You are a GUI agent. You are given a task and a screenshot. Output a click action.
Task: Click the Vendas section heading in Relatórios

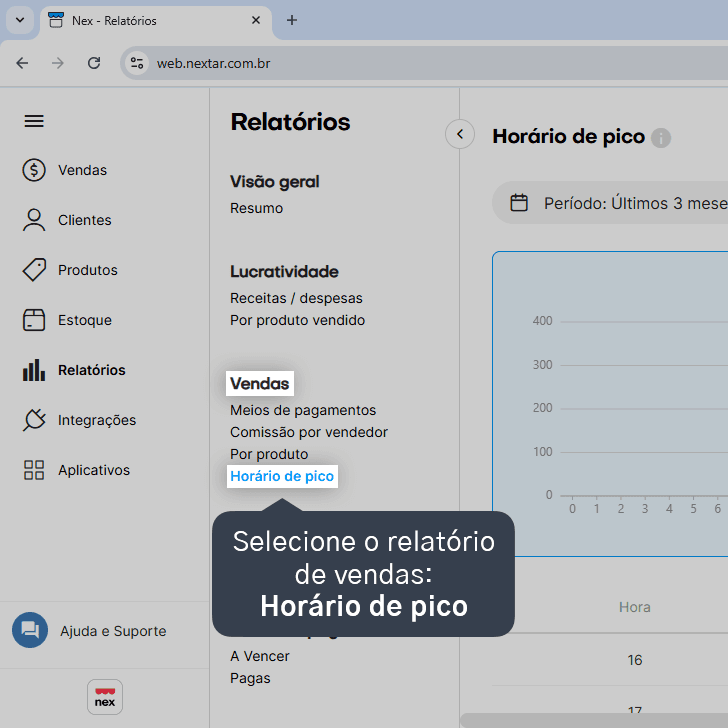tap(260, 384)
